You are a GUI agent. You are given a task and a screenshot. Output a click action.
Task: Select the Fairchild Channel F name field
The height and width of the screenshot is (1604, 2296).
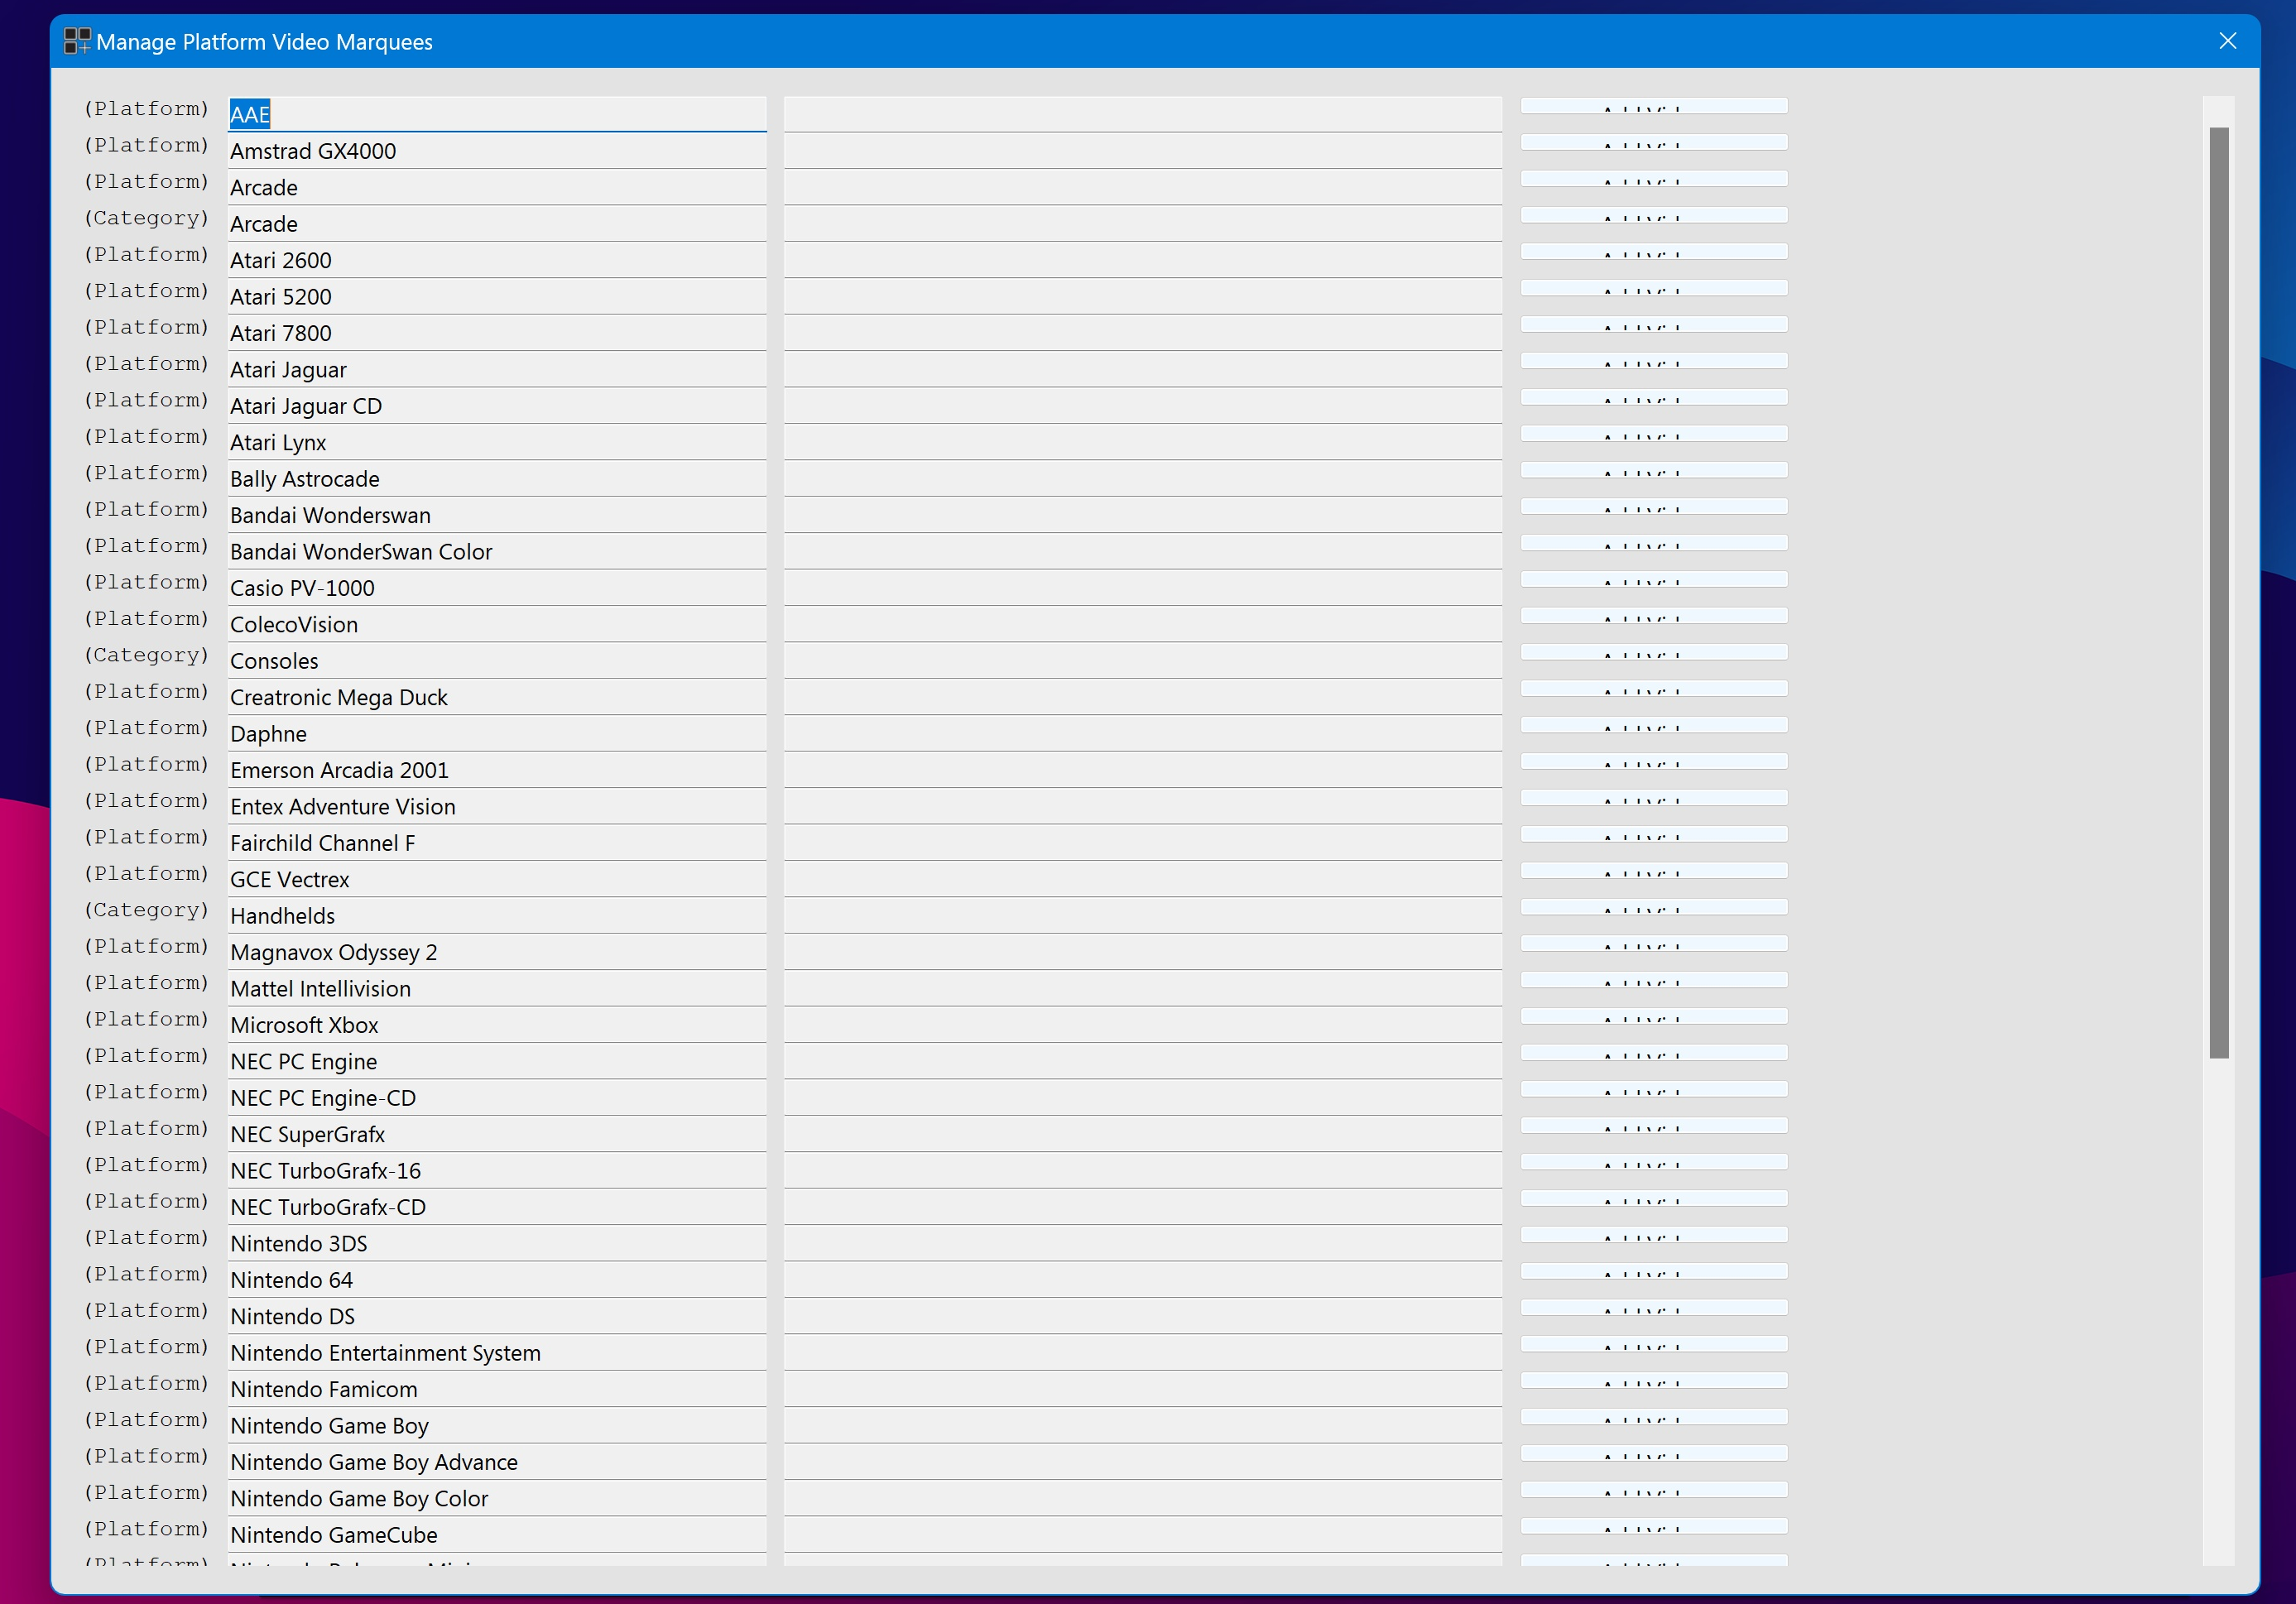497,843
